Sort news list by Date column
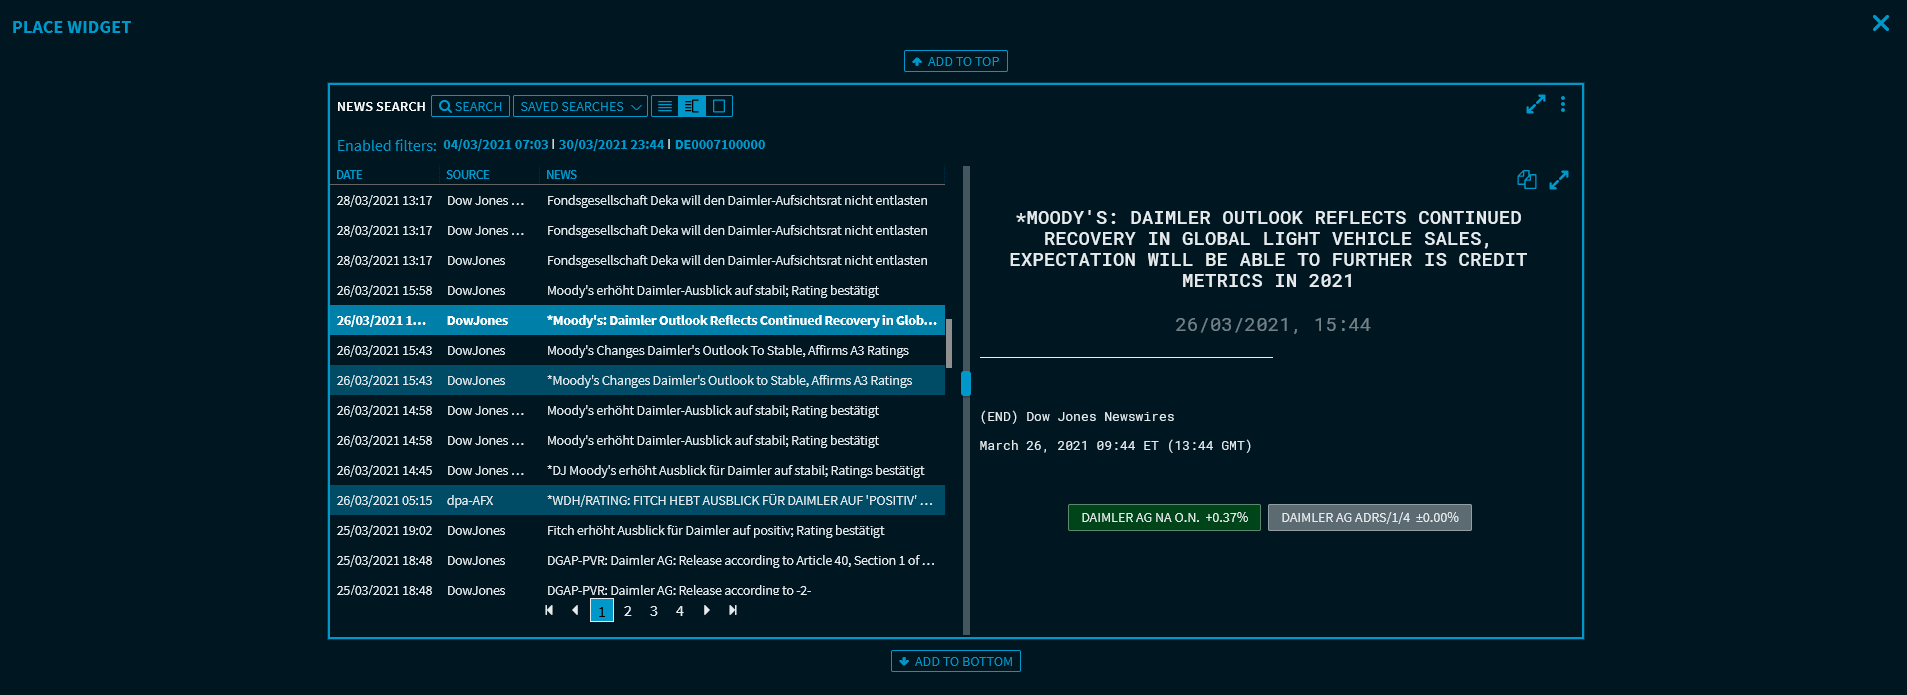 click(x=349, y=175)
